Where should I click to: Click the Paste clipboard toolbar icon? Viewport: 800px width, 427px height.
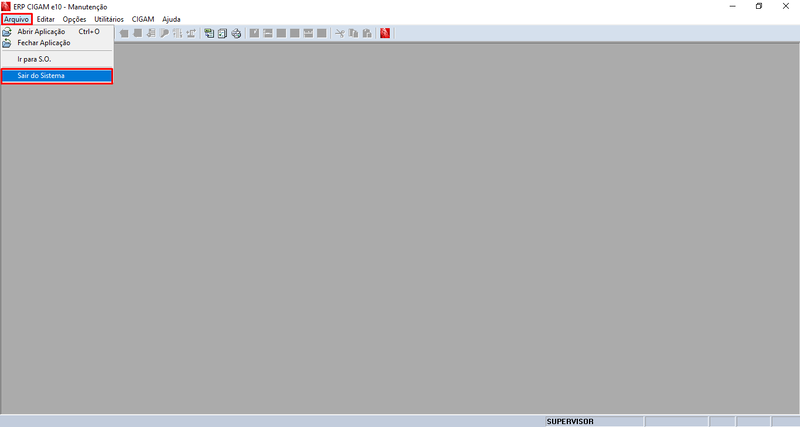[x=367, y=34]
